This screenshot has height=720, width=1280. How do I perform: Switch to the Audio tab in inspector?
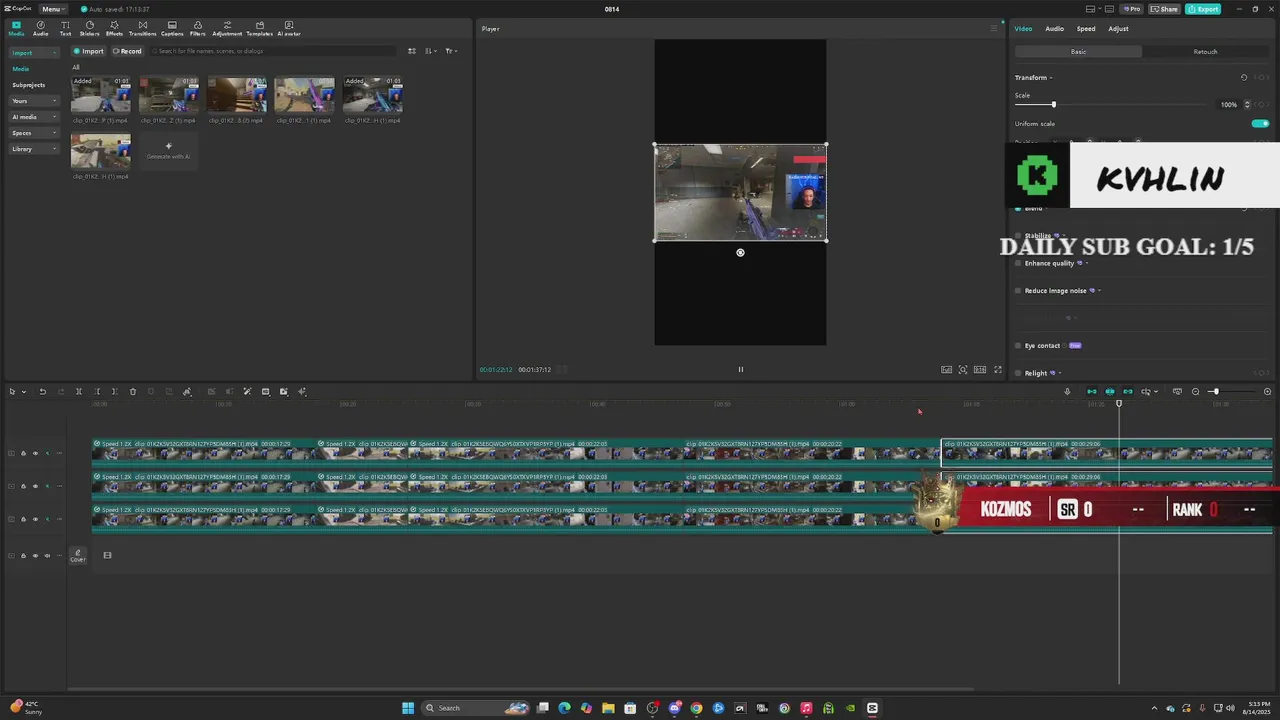[x=1054, y=29]
